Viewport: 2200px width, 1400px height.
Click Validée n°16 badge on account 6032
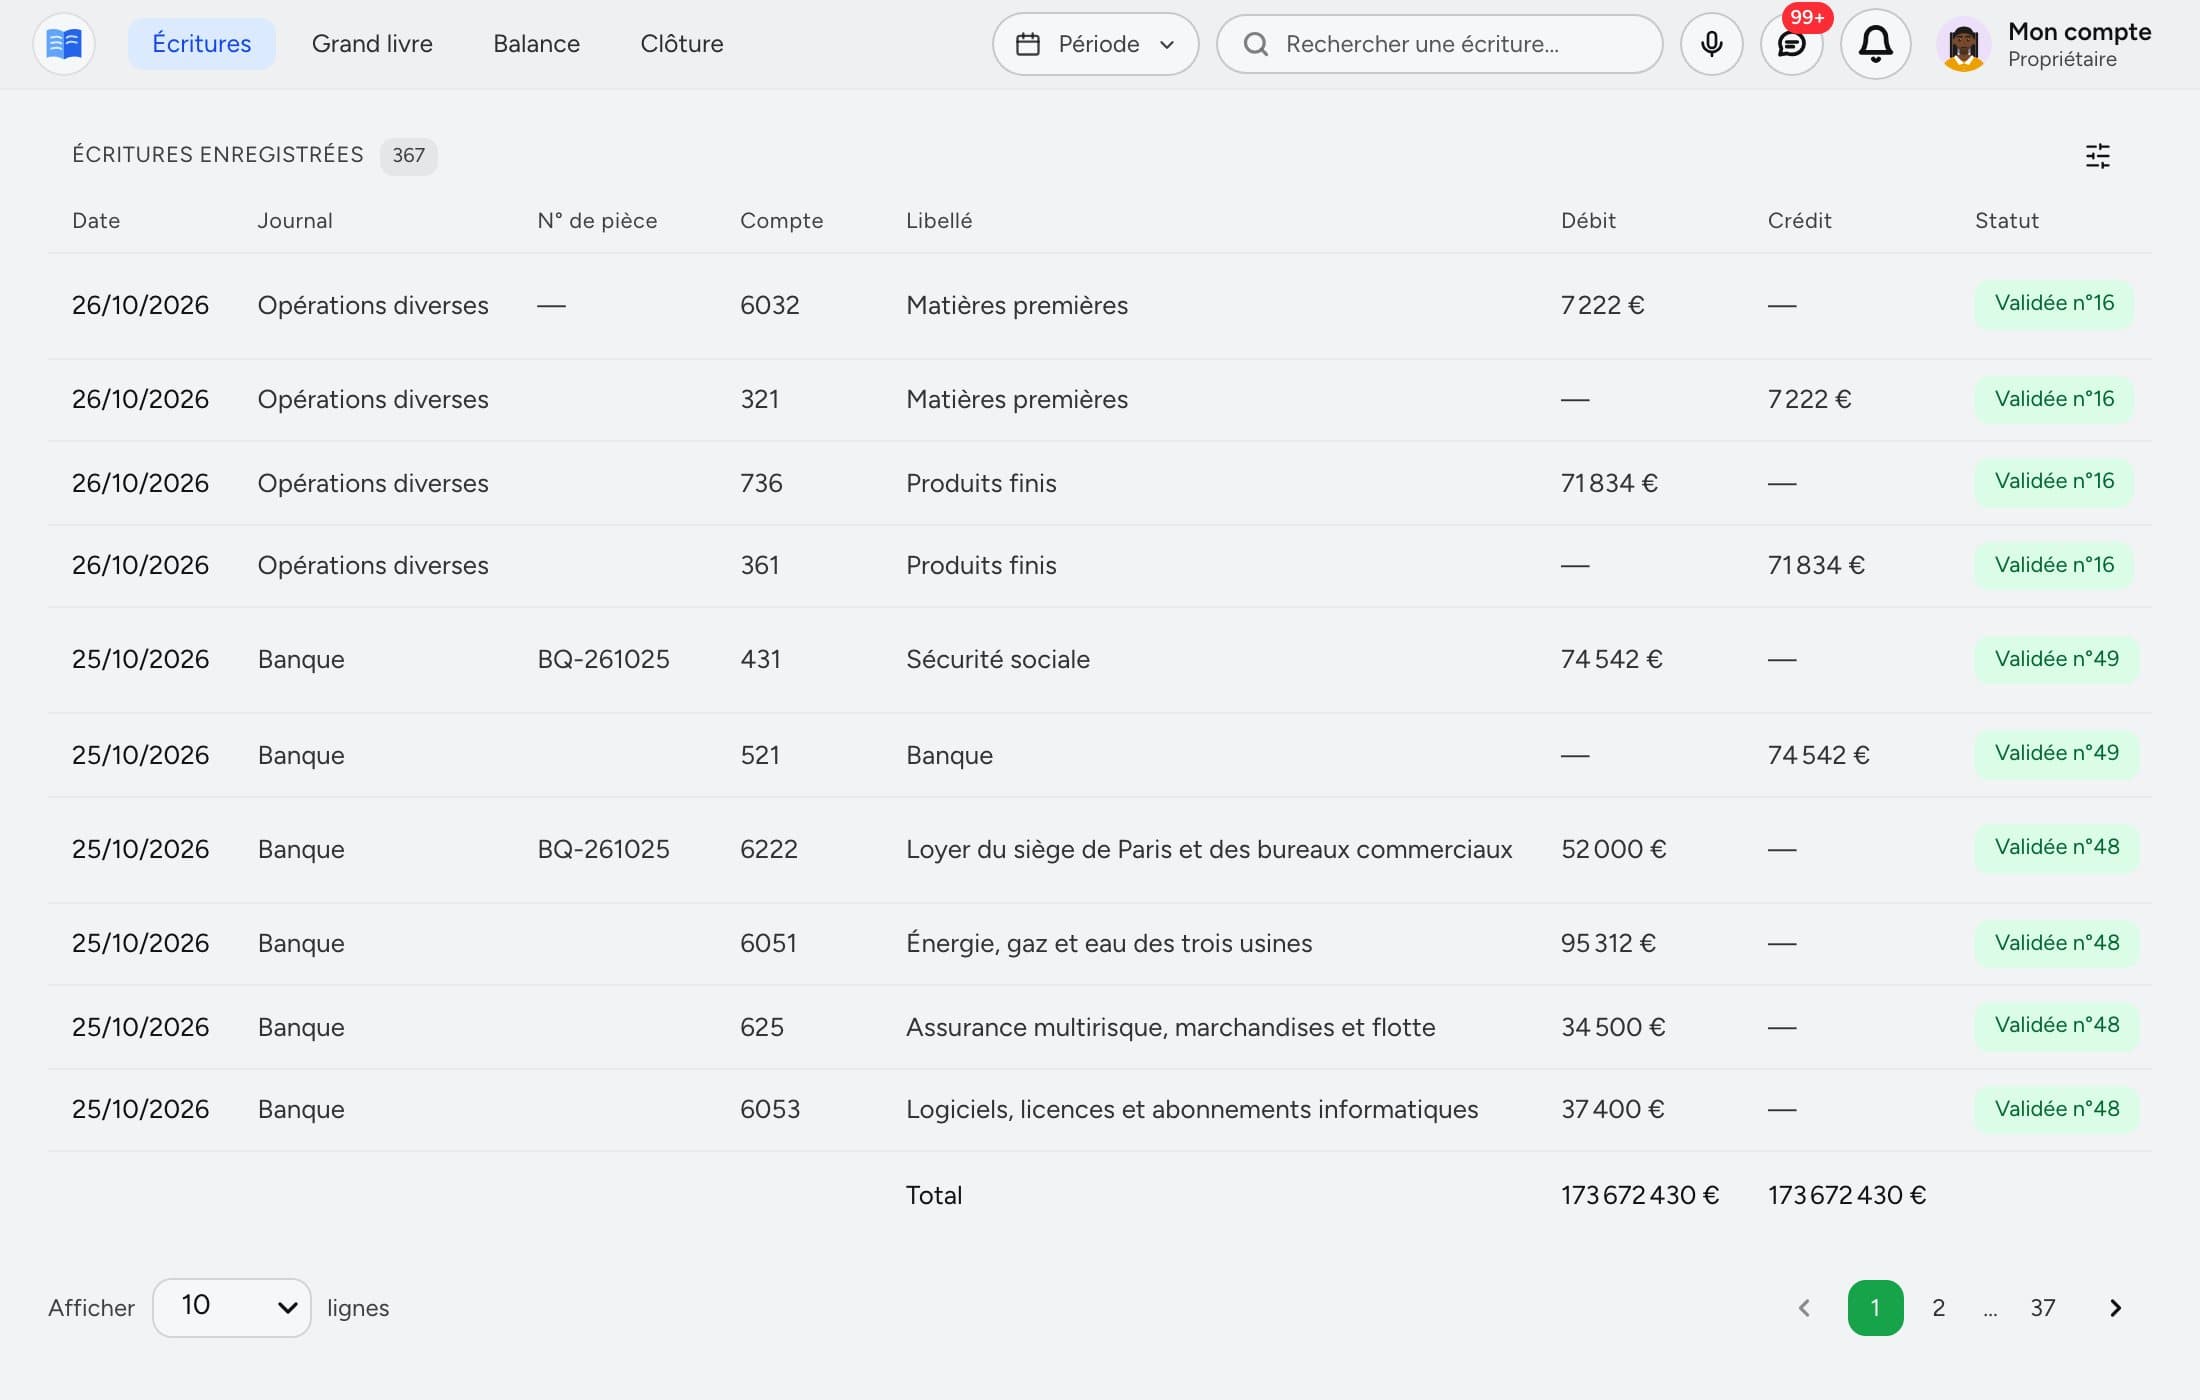(2054, 303)
